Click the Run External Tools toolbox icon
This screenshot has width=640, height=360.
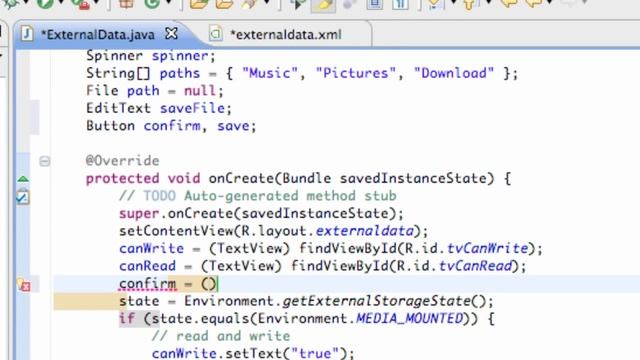tap(81, 4)
